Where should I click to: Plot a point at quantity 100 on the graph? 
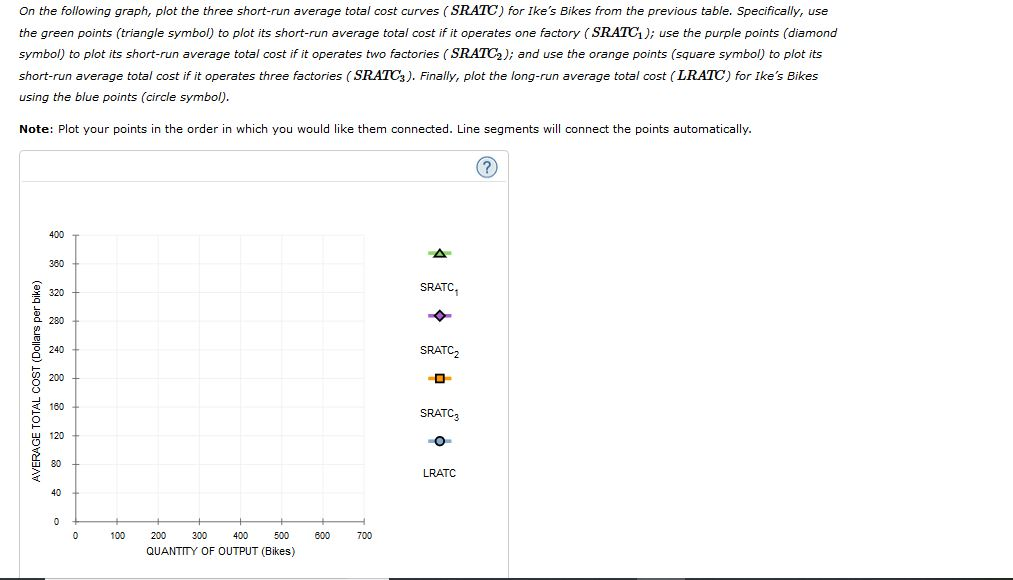click(x=116, y=380)
